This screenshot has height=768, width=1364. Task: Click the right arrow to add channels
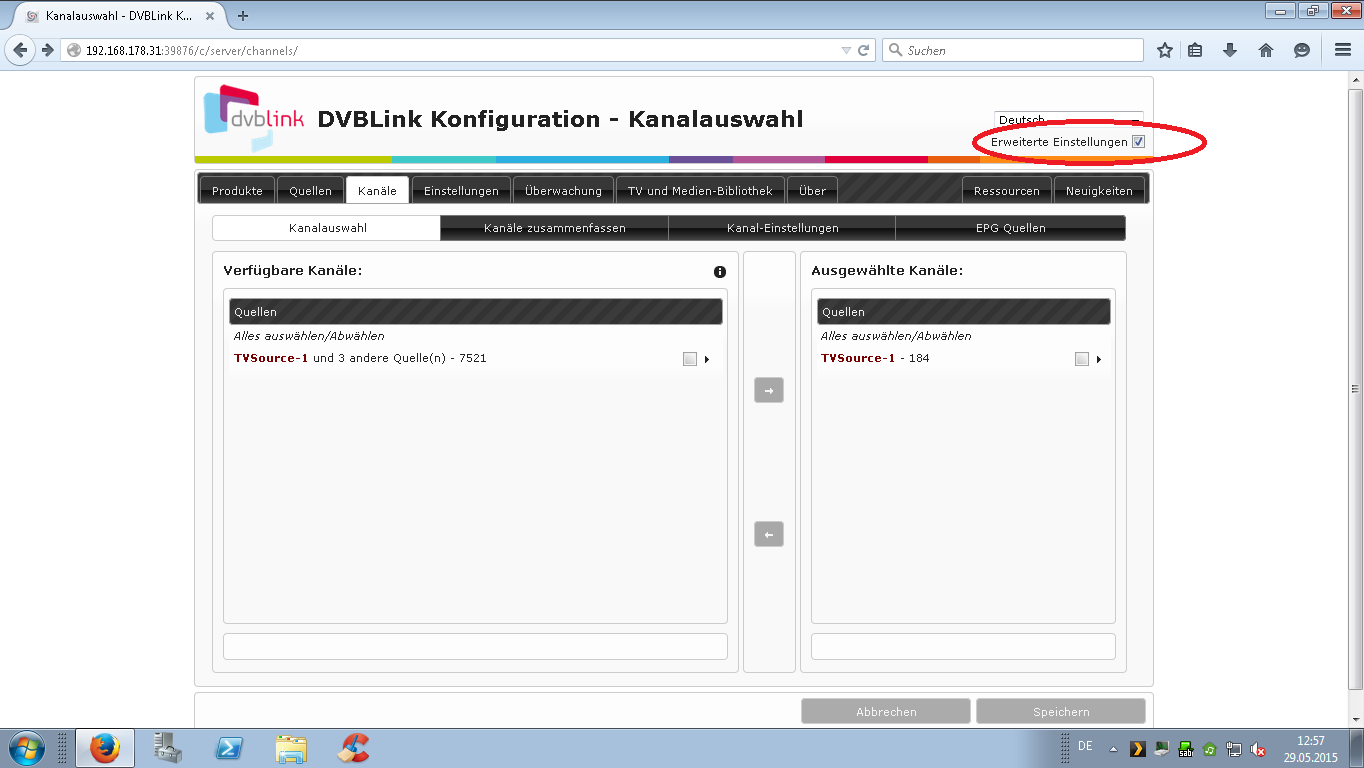[x=769, y=390]
